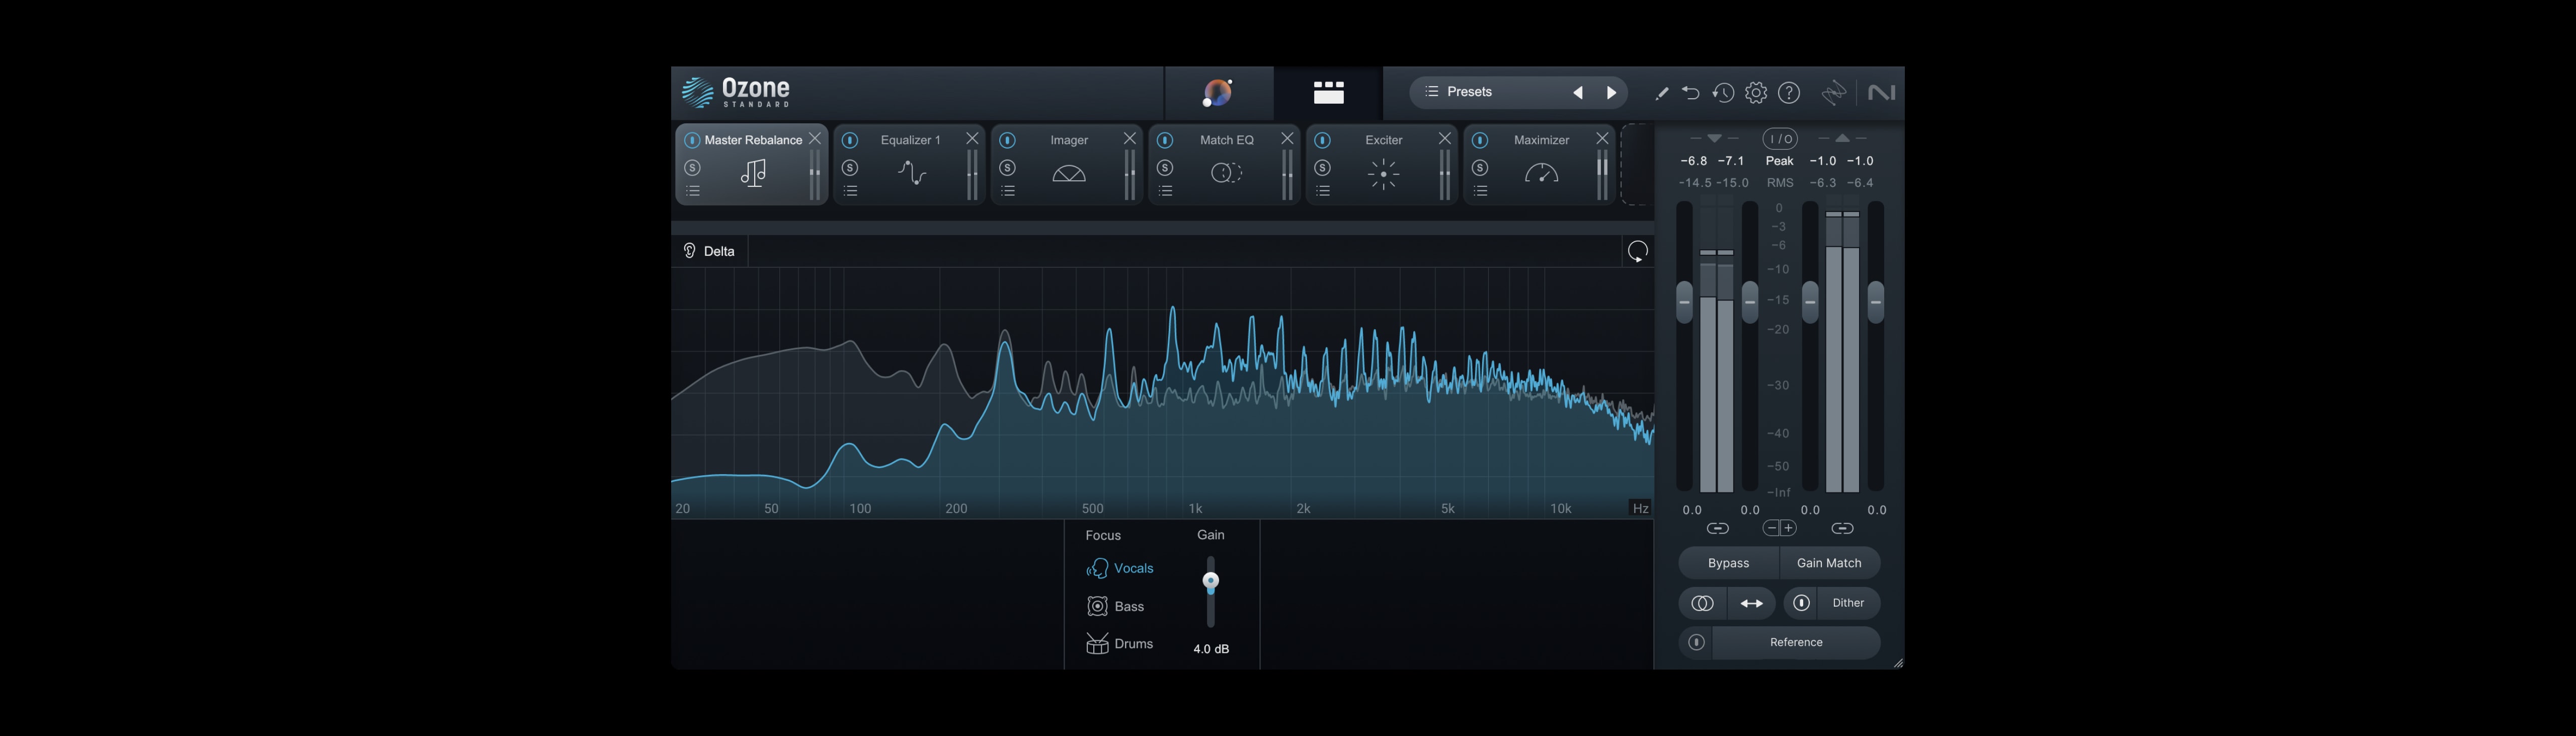Open Maximizer module preset list
The width and height of the screenshot is (2576, 736).
point(1480,191)
